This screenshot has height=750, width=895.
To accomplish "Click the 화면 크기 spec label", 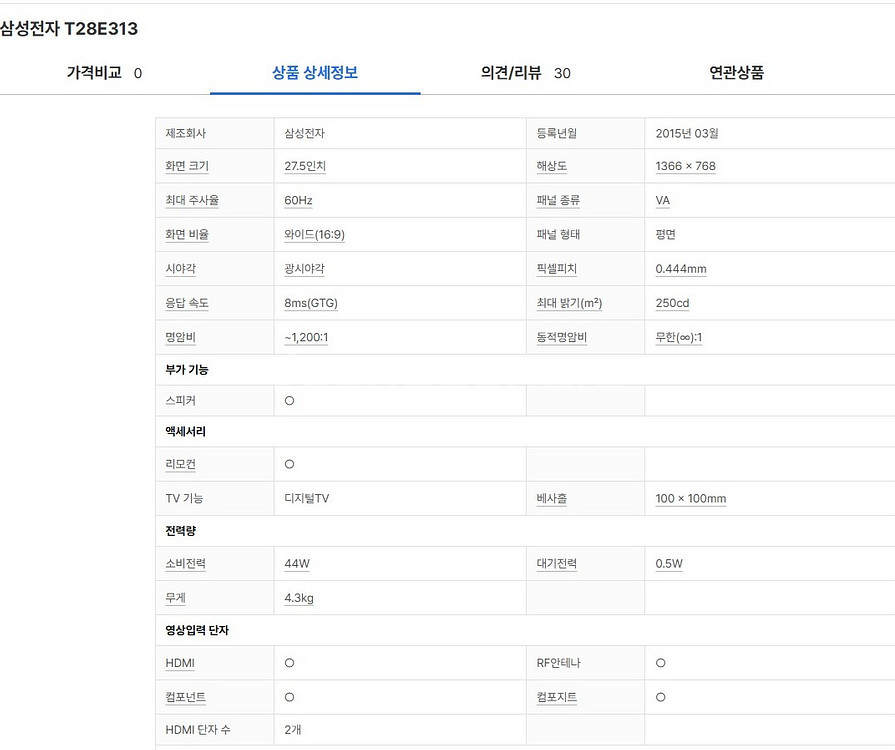I will point(187,166).
